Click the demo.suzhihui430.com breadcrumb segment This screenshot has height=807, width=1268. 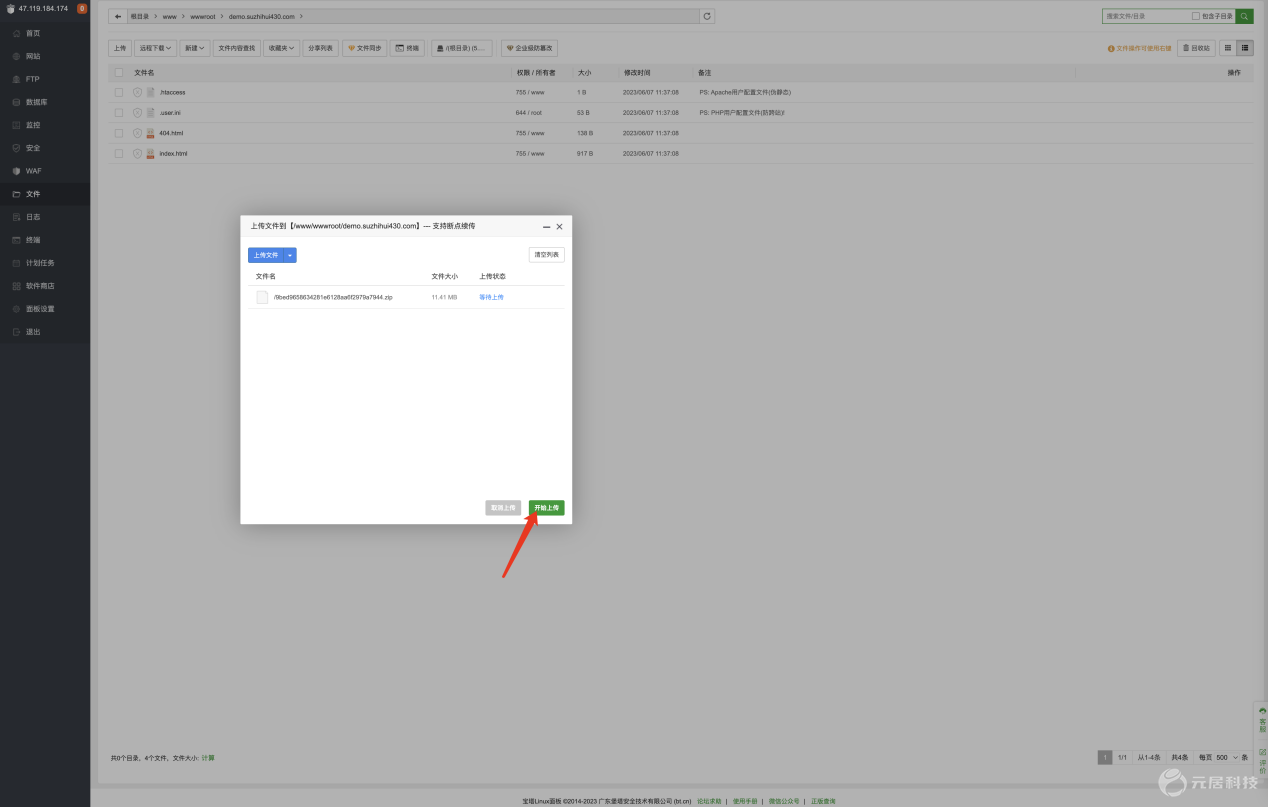pos(262,17)
